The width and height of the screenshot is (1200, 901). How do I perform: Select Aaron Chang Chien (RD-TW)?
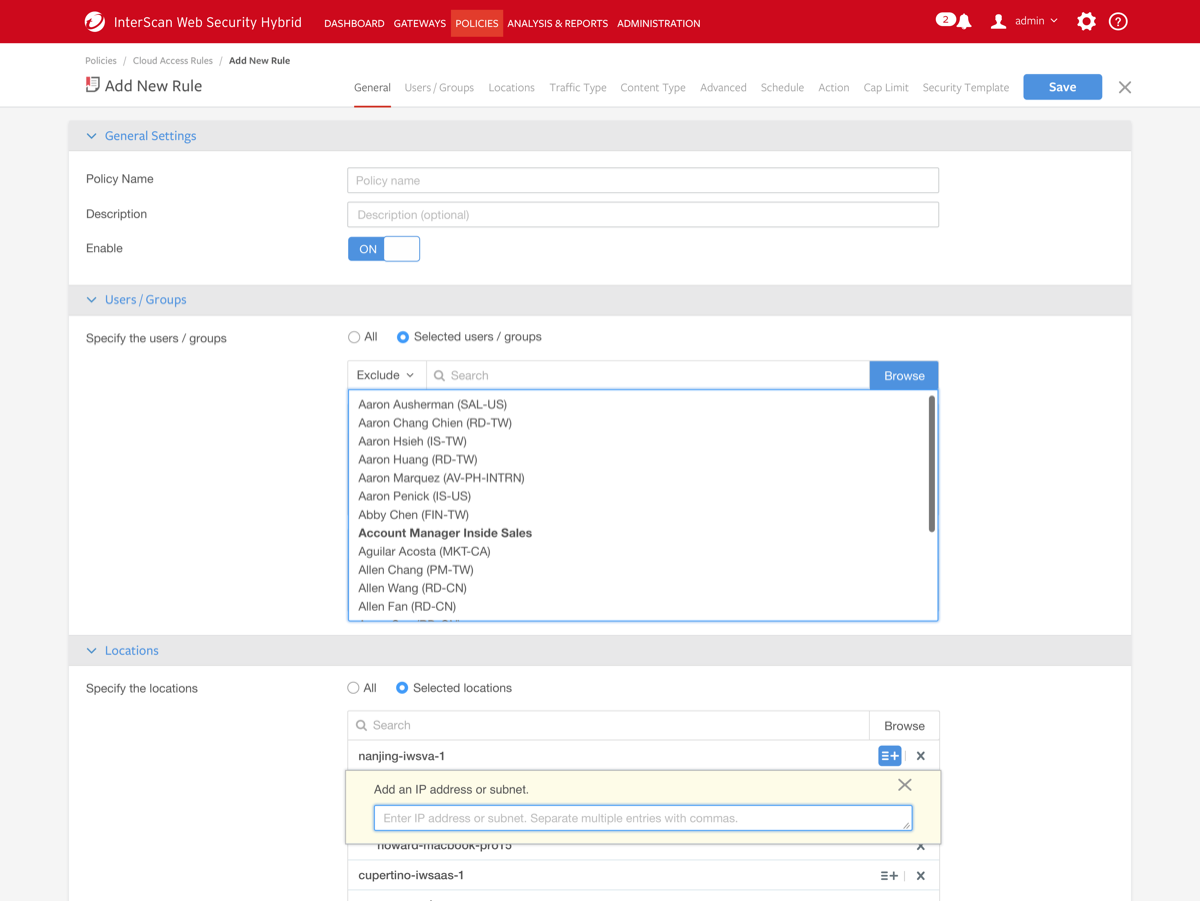[x=435, y=423]
